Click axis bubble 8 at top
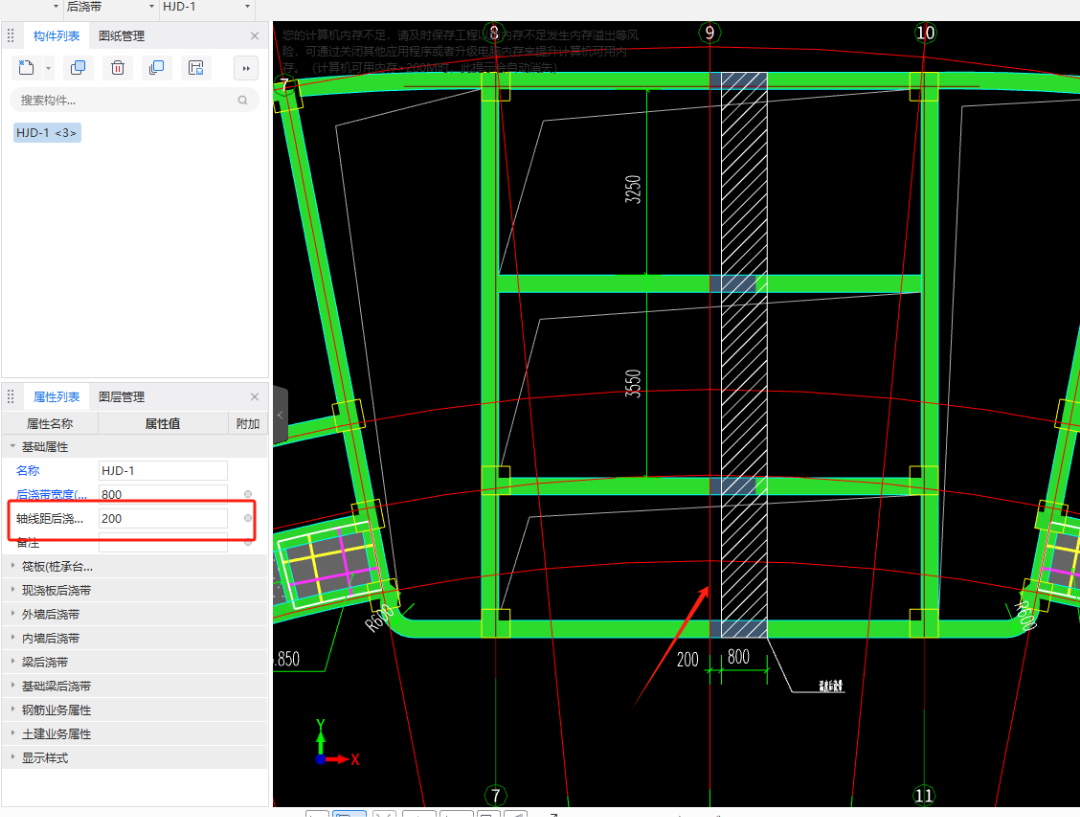Image resolution: width=1080 pixels, height=817 pixels. (x=494, y=32)
